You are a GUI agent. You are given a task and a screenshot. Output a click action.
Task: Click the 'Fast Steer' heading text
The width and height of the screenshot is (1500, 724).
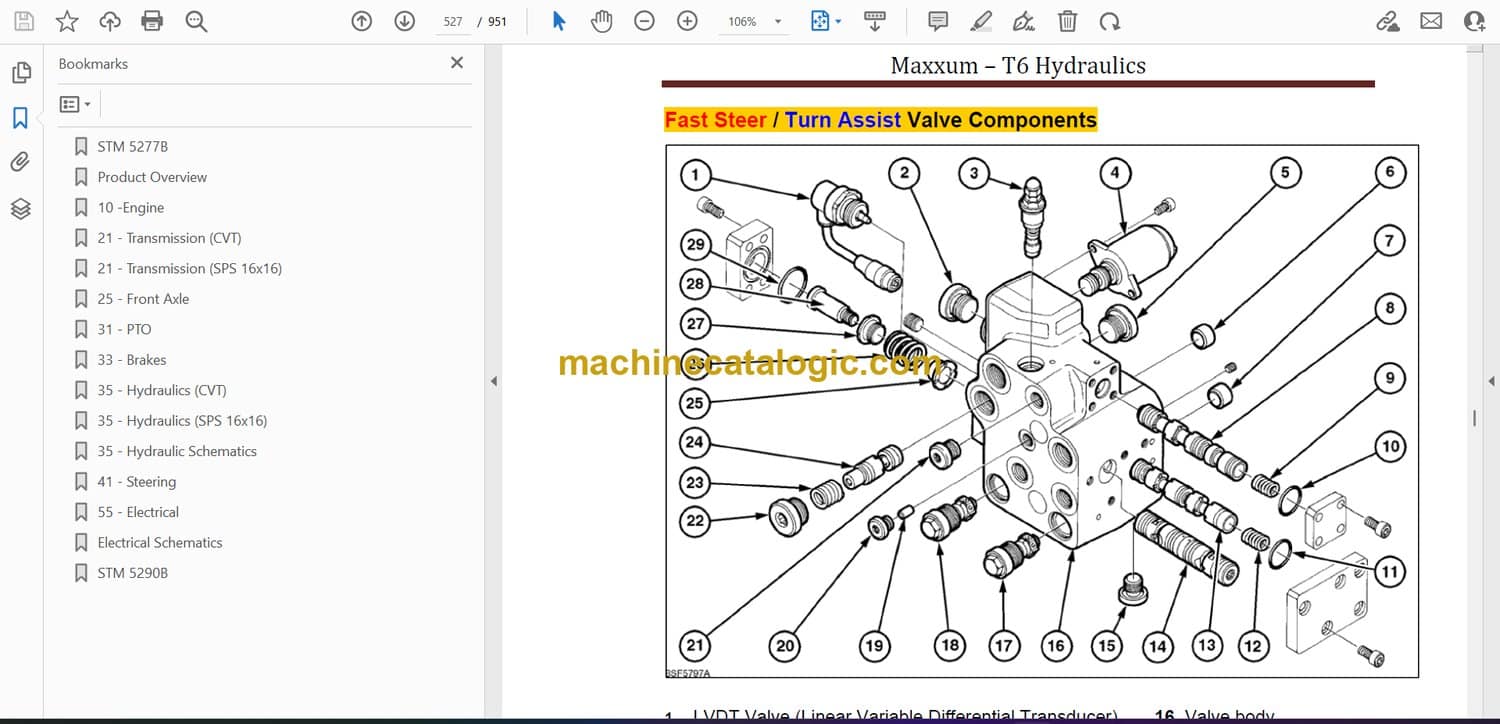coord(715,120)
